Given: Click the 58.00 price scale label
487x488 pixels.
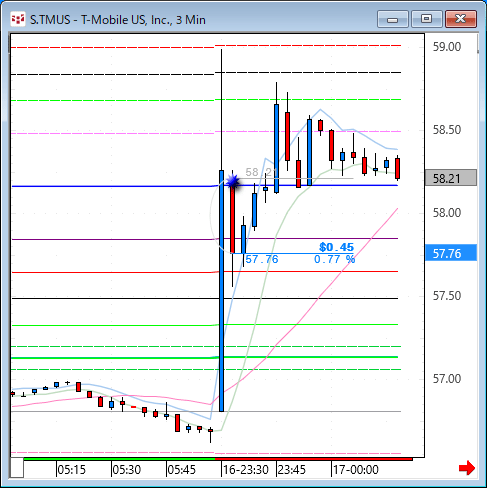Looking at the screenshot, I should (447, 213).
